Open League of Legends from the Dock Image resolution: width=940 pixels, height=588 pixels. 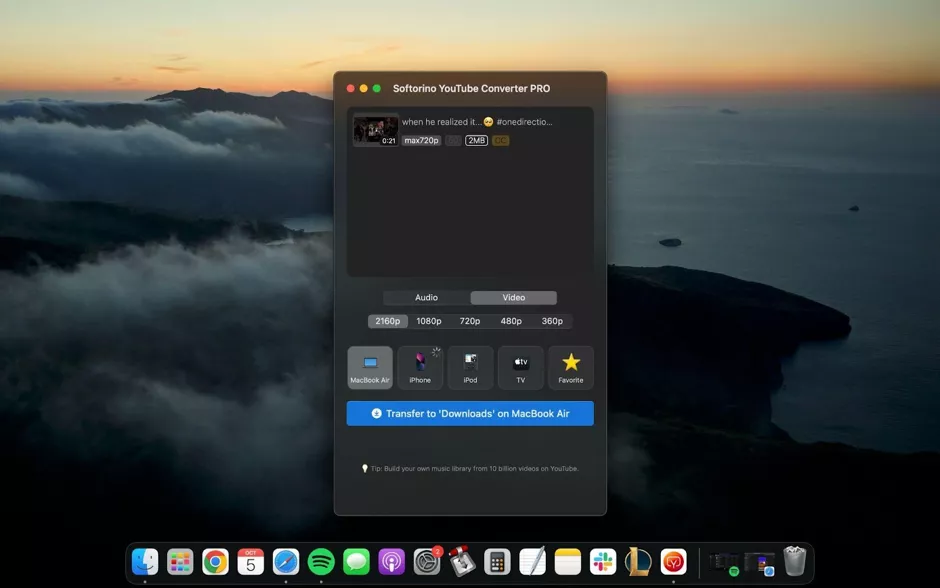coord(636,562)
